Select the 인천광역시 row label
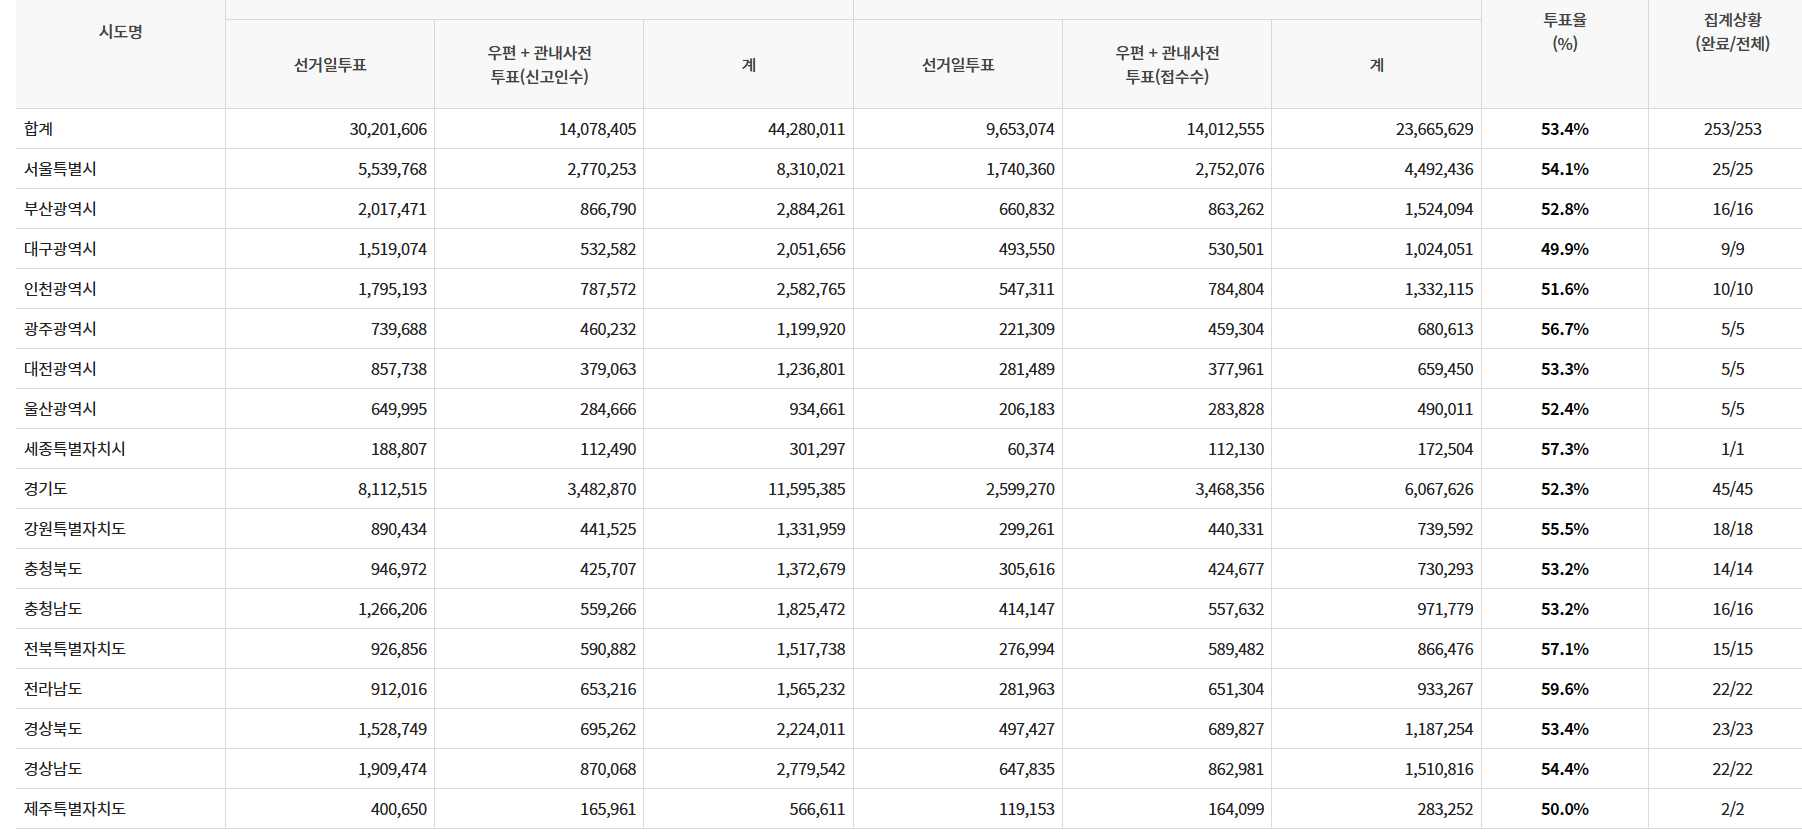 tap(60, 289)
